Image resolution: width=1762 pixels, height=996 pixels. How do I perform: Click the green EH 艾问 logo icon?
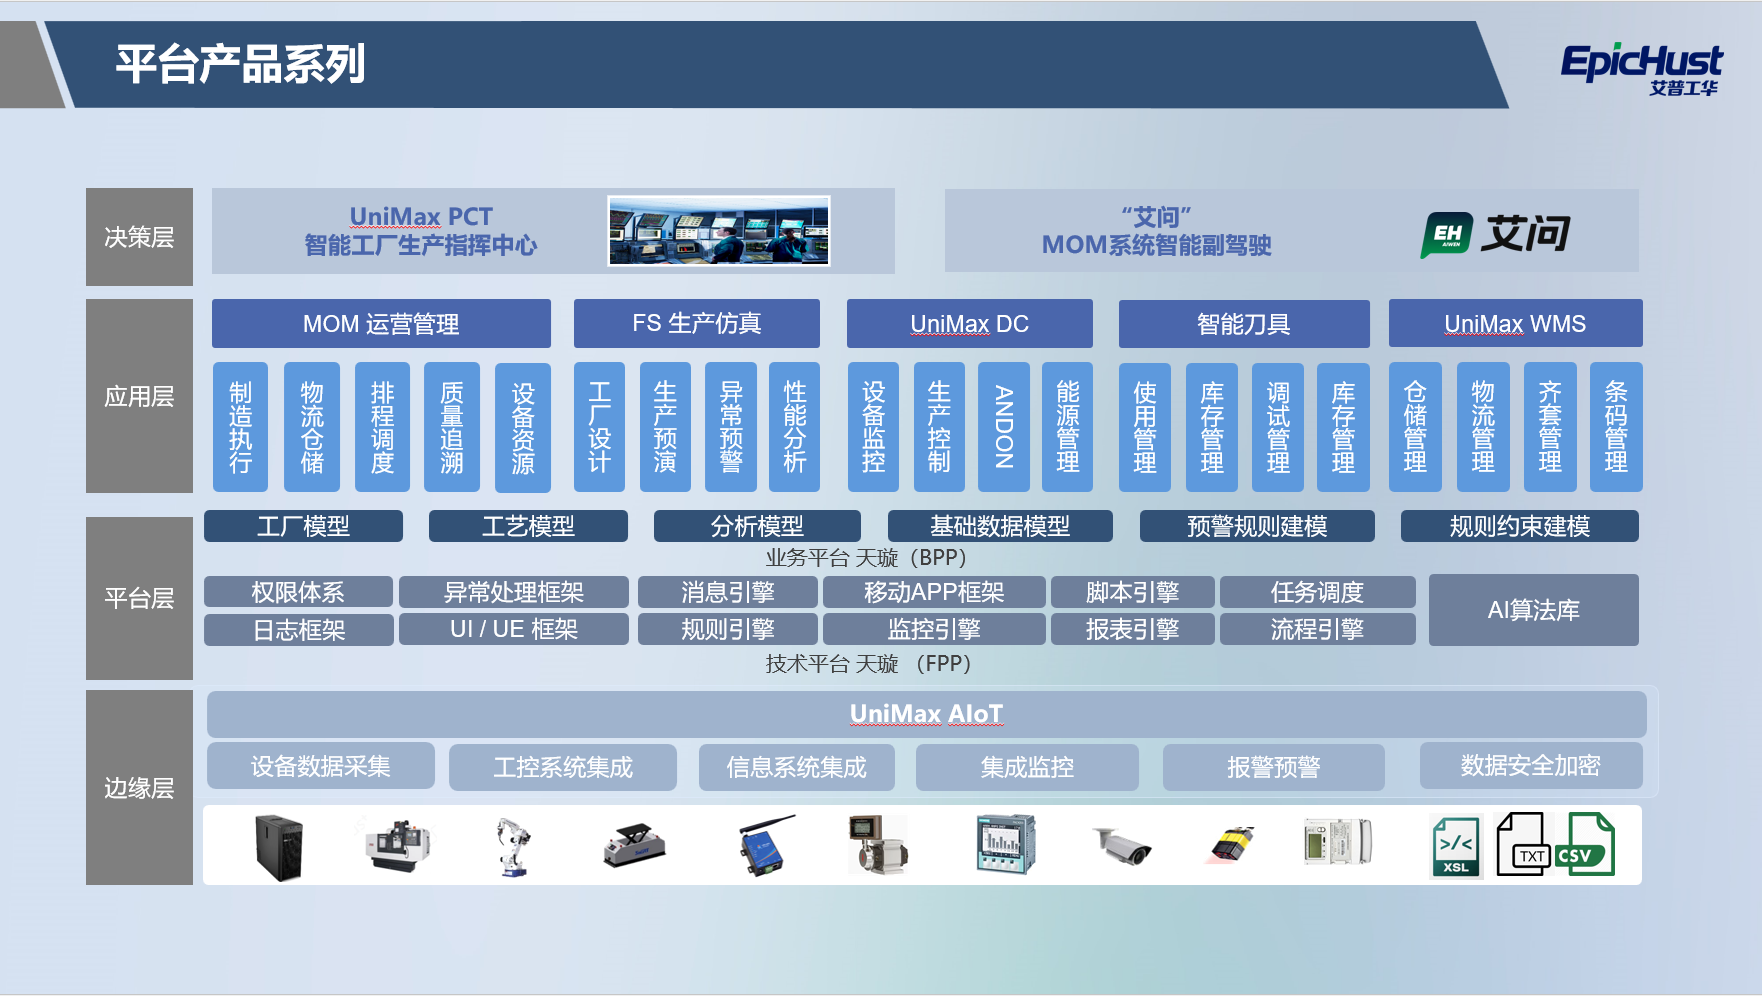(1446, 235)
